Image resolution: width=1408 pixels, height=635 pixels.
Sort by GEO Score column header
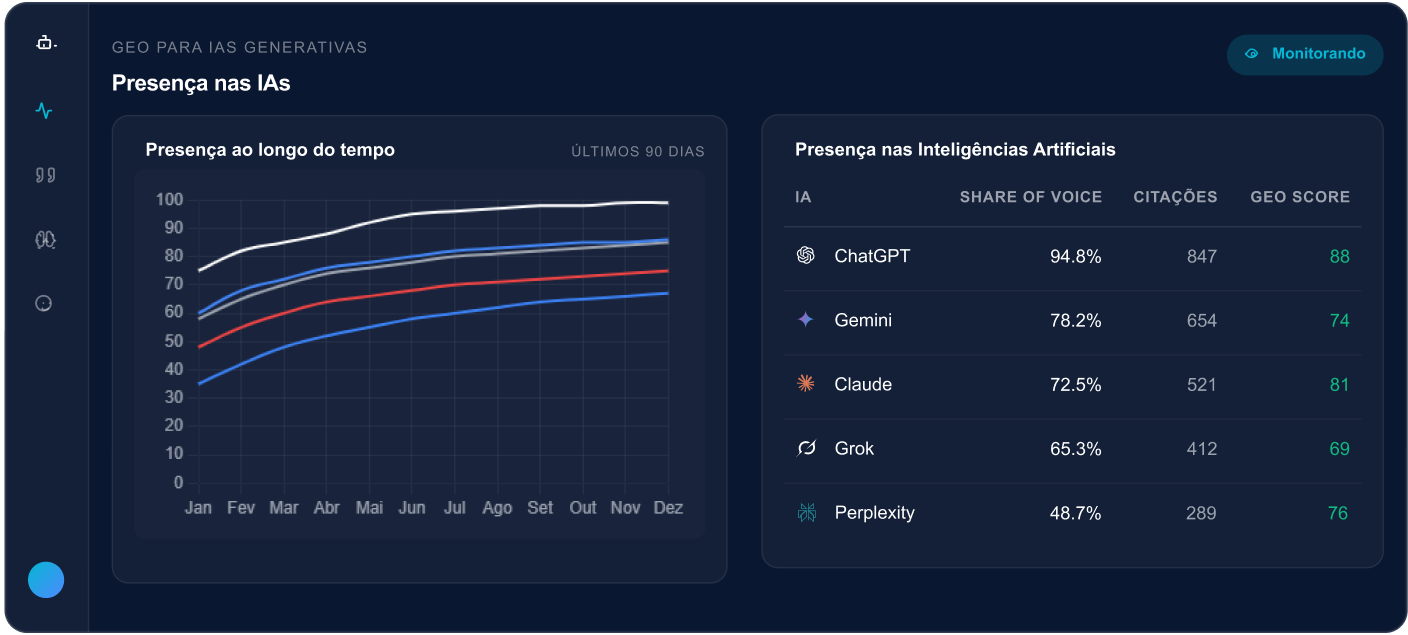pyautogui.click(x=1300, y=197)
